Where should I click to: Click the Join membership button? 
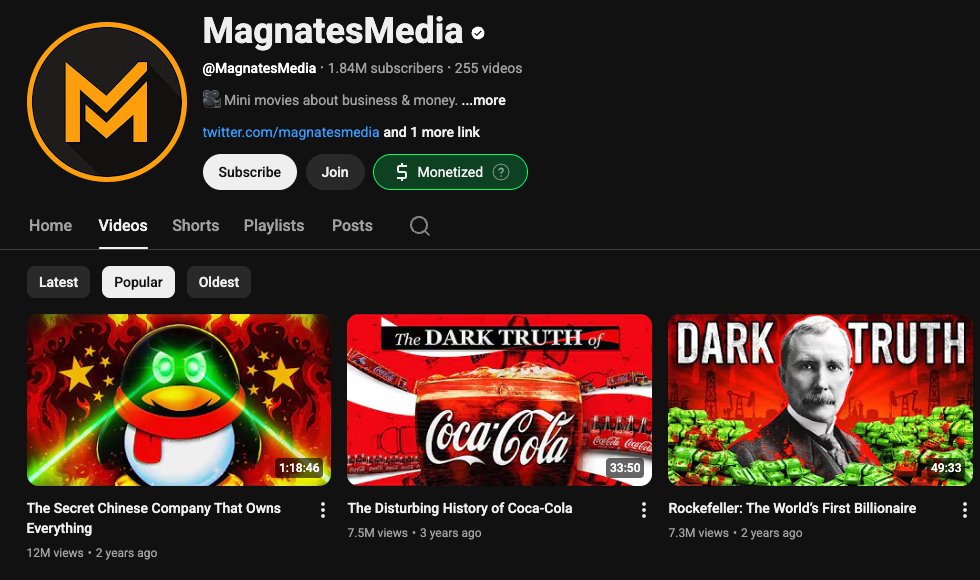335,172
